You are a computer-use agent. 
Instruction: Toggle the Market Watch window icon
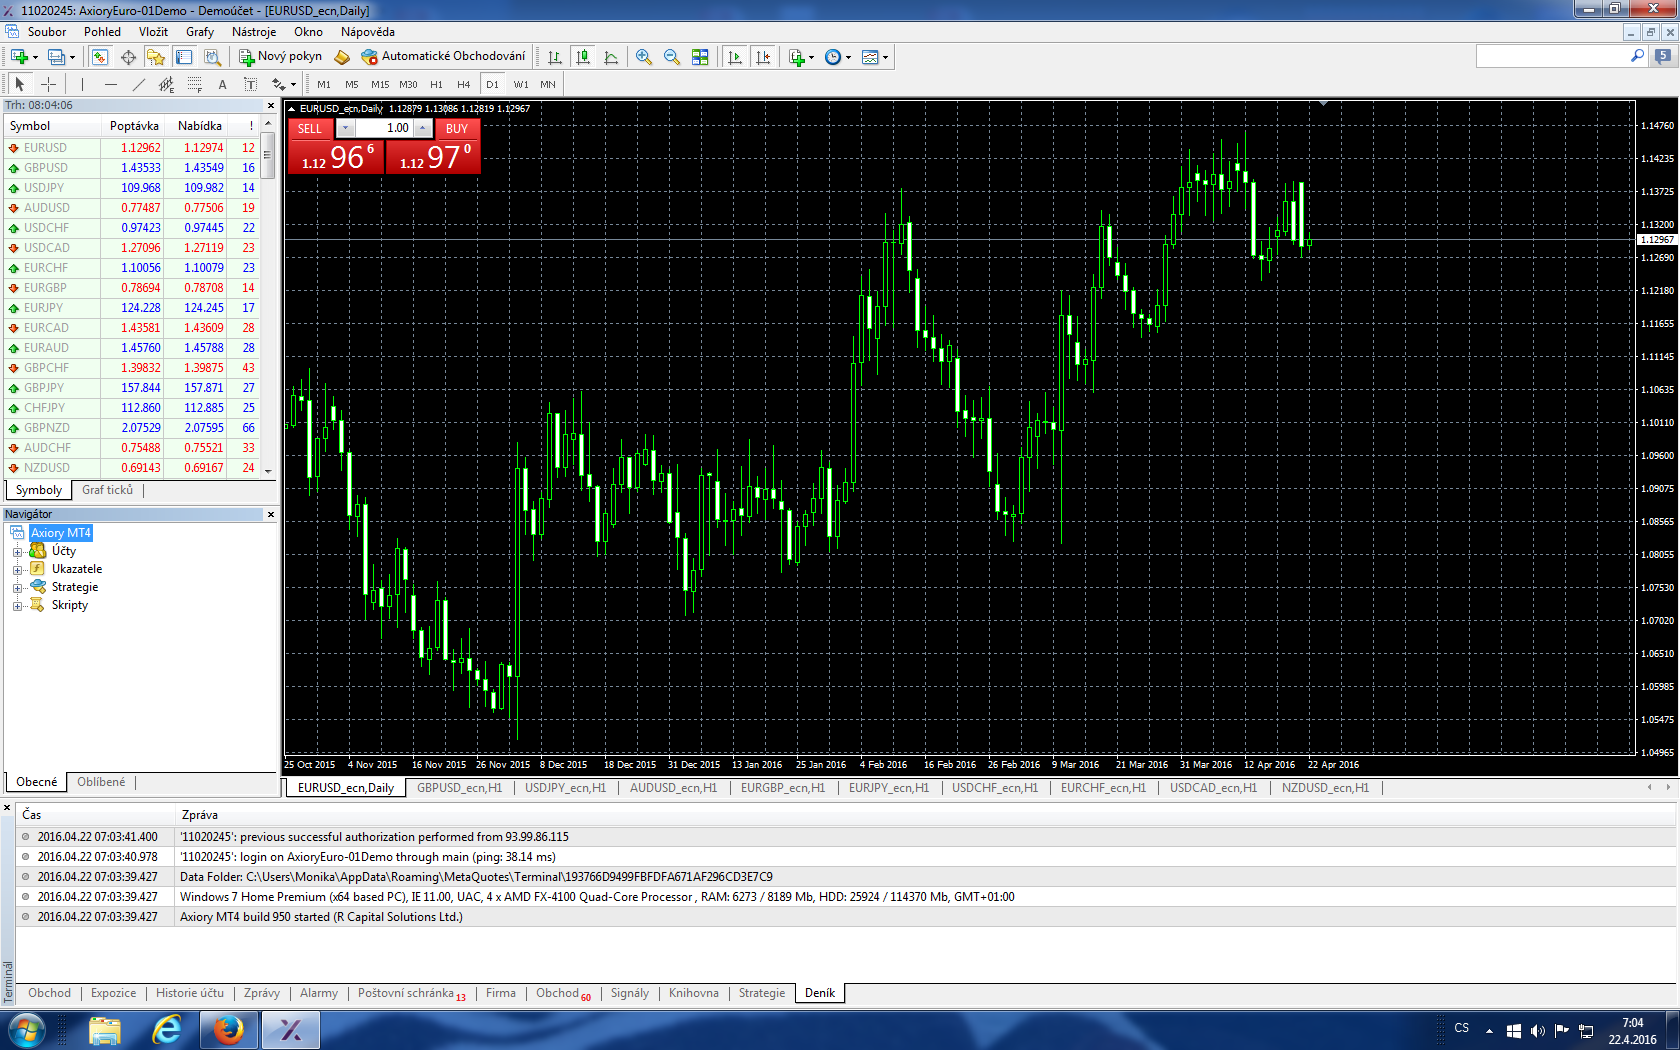pos(100,57)
